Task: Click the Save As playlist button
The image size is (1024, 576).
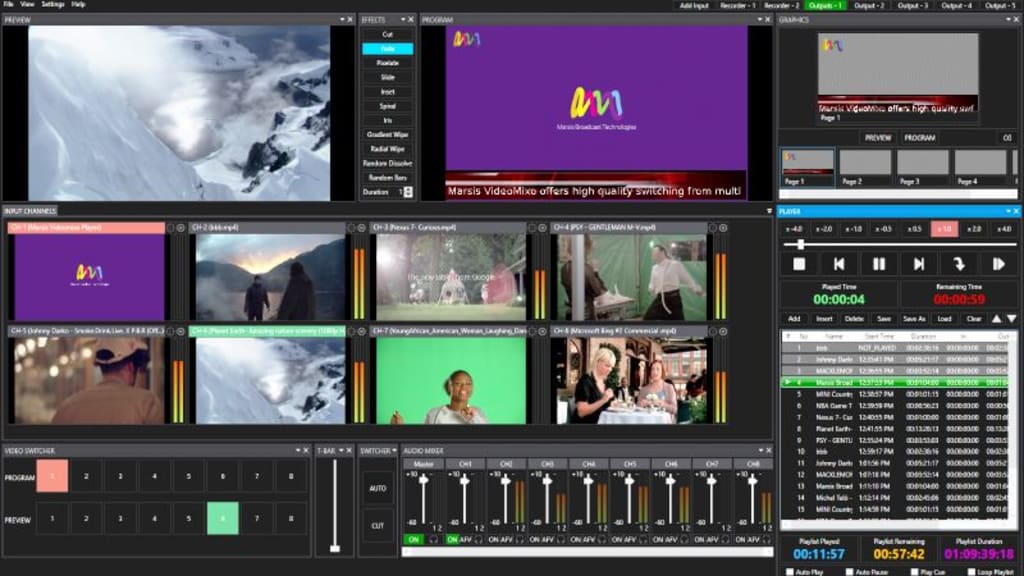Action: [914, 318]
